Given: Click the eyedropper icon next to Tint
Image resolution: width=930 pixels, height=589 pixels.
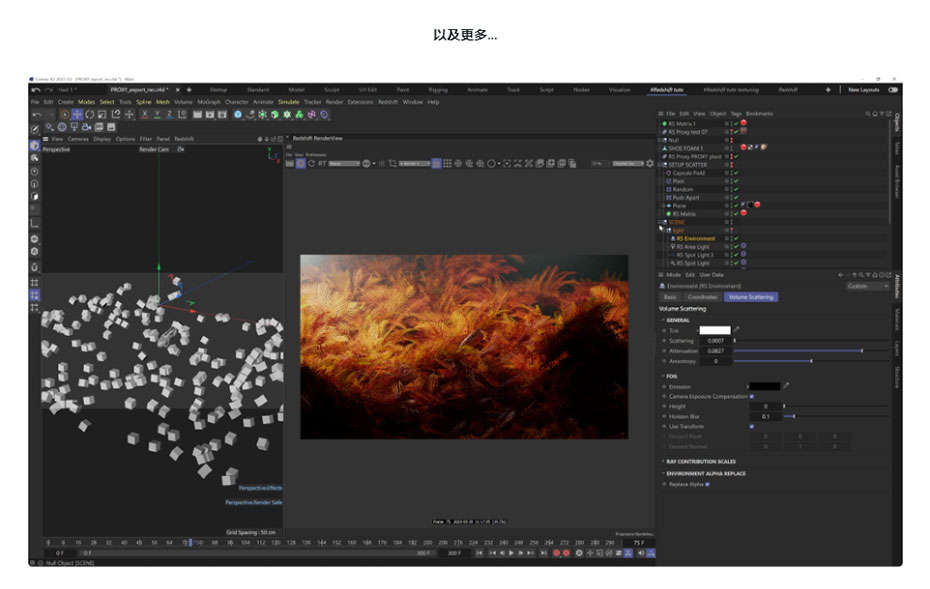Looking at the screenshot, I should click(737, 330).
